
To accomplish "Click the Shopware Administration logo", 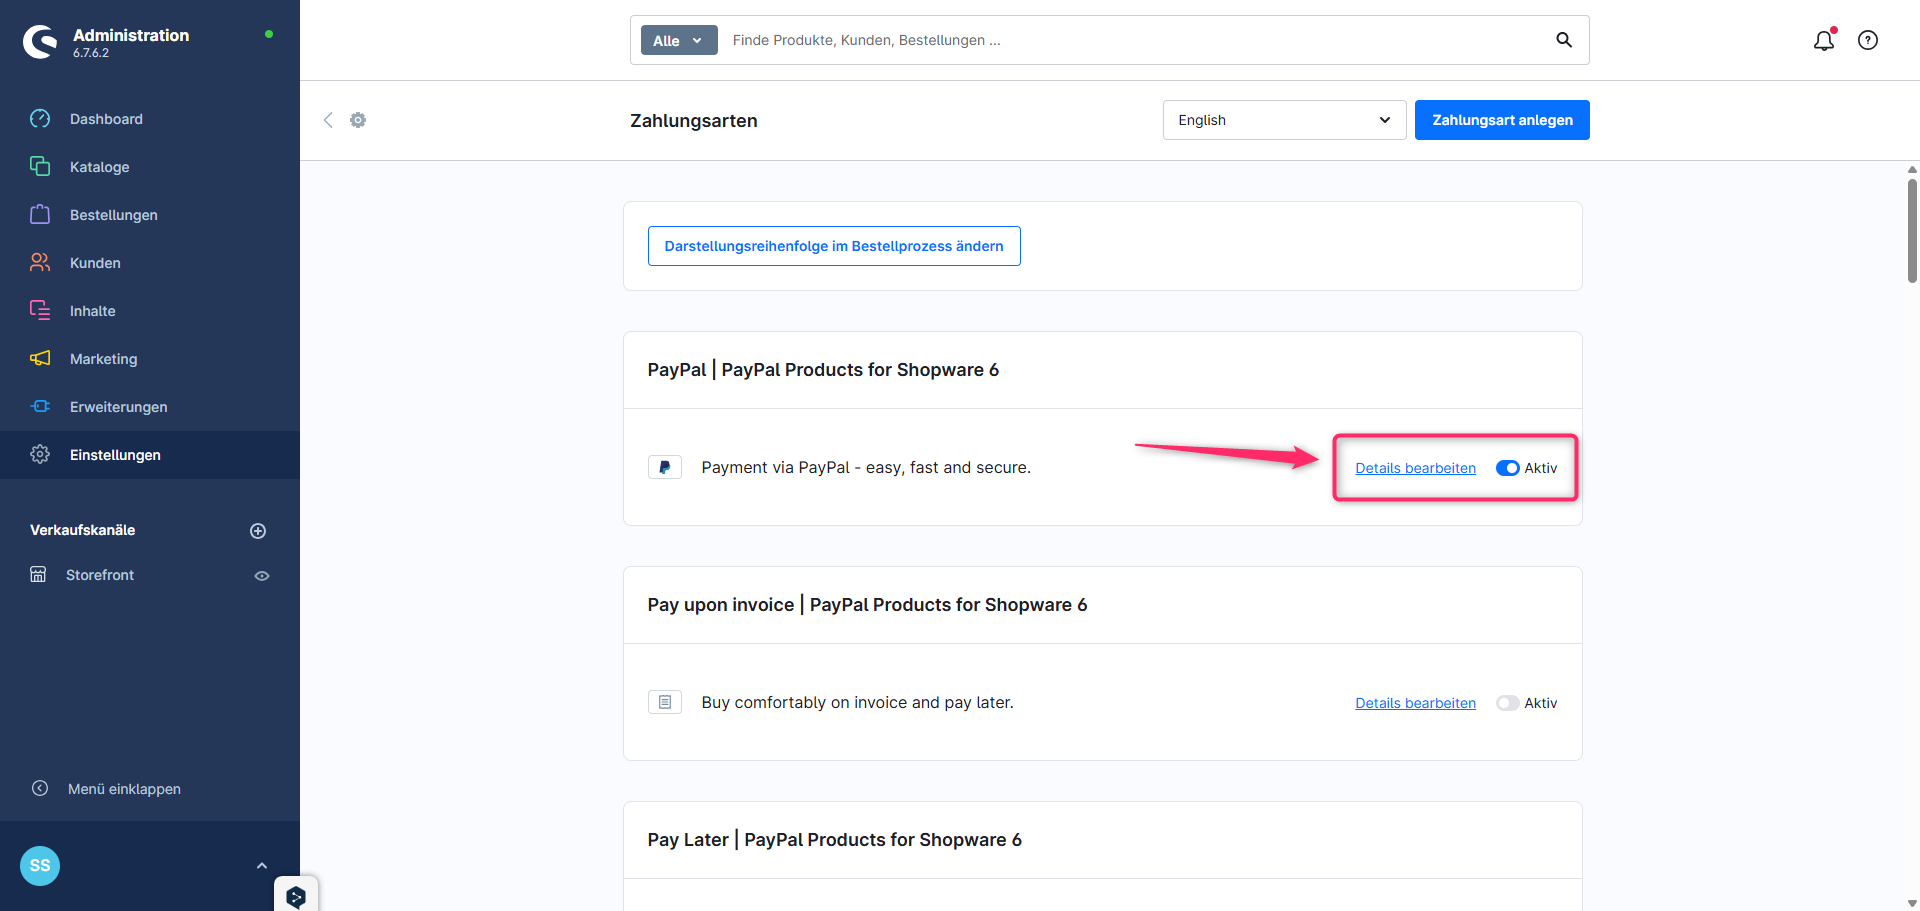I will coord(40,42).
